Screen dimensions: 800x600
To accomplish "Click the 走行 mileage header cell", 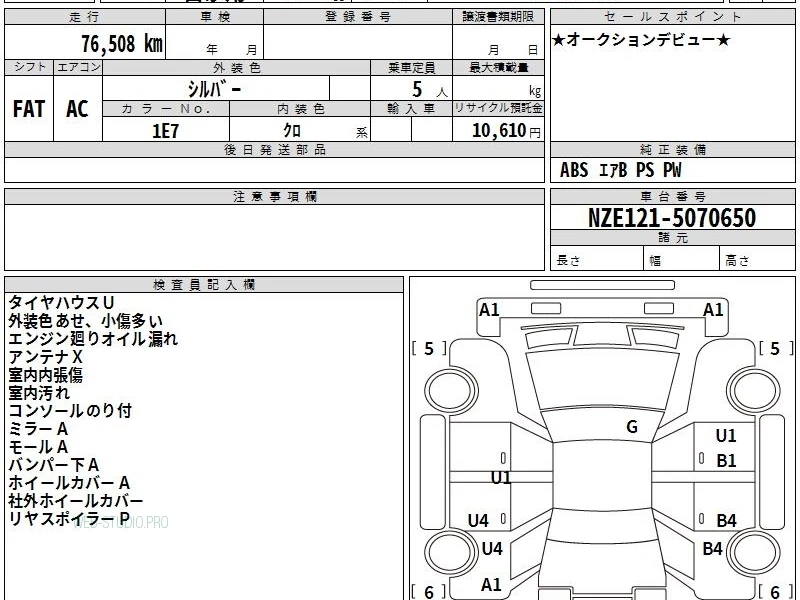I will click(85, 17).
